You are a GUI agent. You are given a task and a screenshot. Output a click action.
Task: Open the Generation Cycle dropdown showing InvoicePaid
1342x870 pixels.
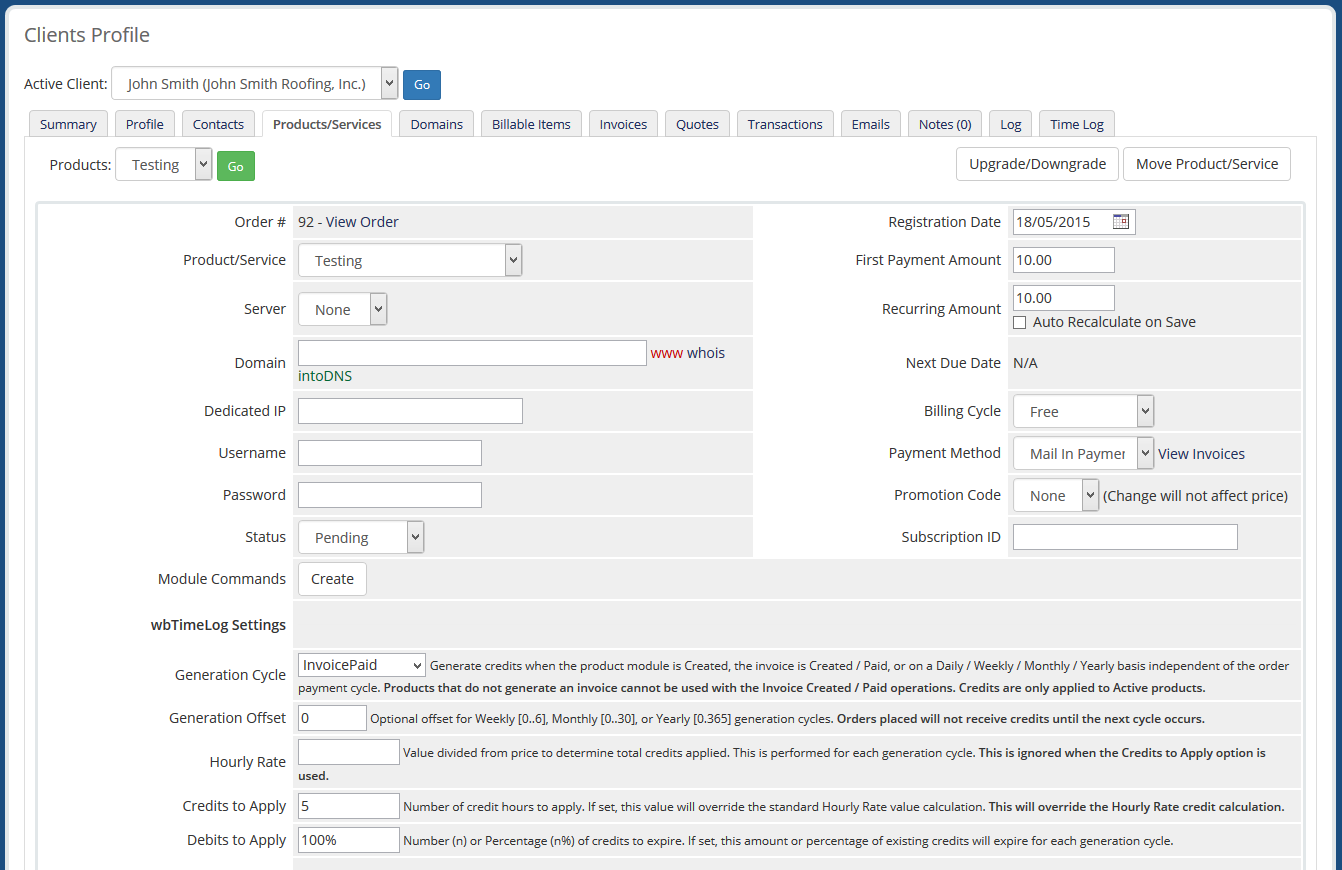tap(360, 664)
